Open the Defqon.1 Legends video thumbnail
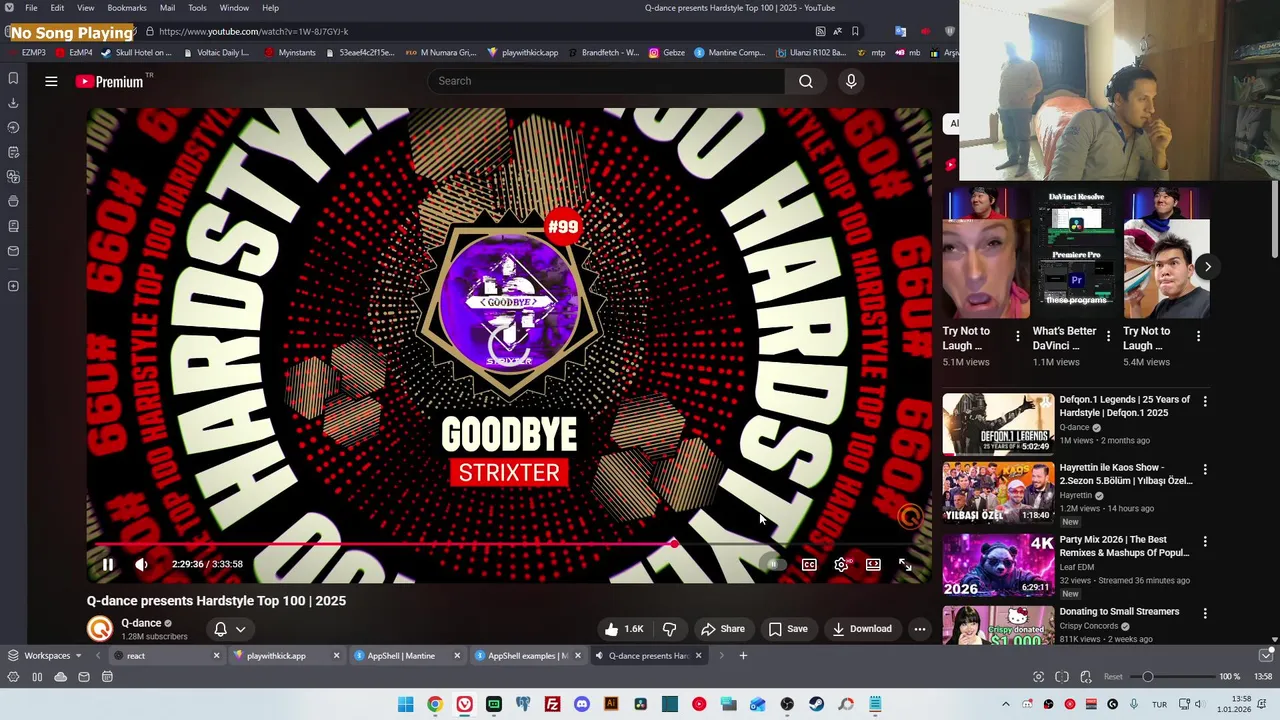Viewport: 1280px width, 720px height. tap(998, 424)
